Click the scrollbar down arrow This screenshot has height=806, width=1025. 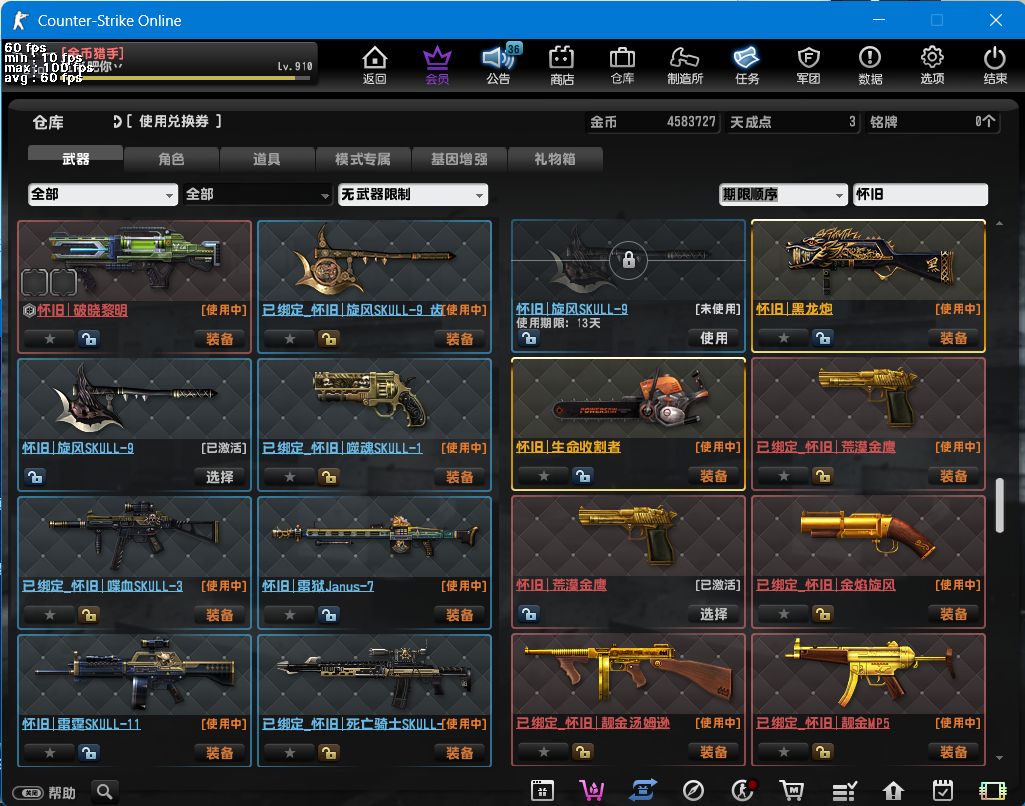[x=999, y=758]
